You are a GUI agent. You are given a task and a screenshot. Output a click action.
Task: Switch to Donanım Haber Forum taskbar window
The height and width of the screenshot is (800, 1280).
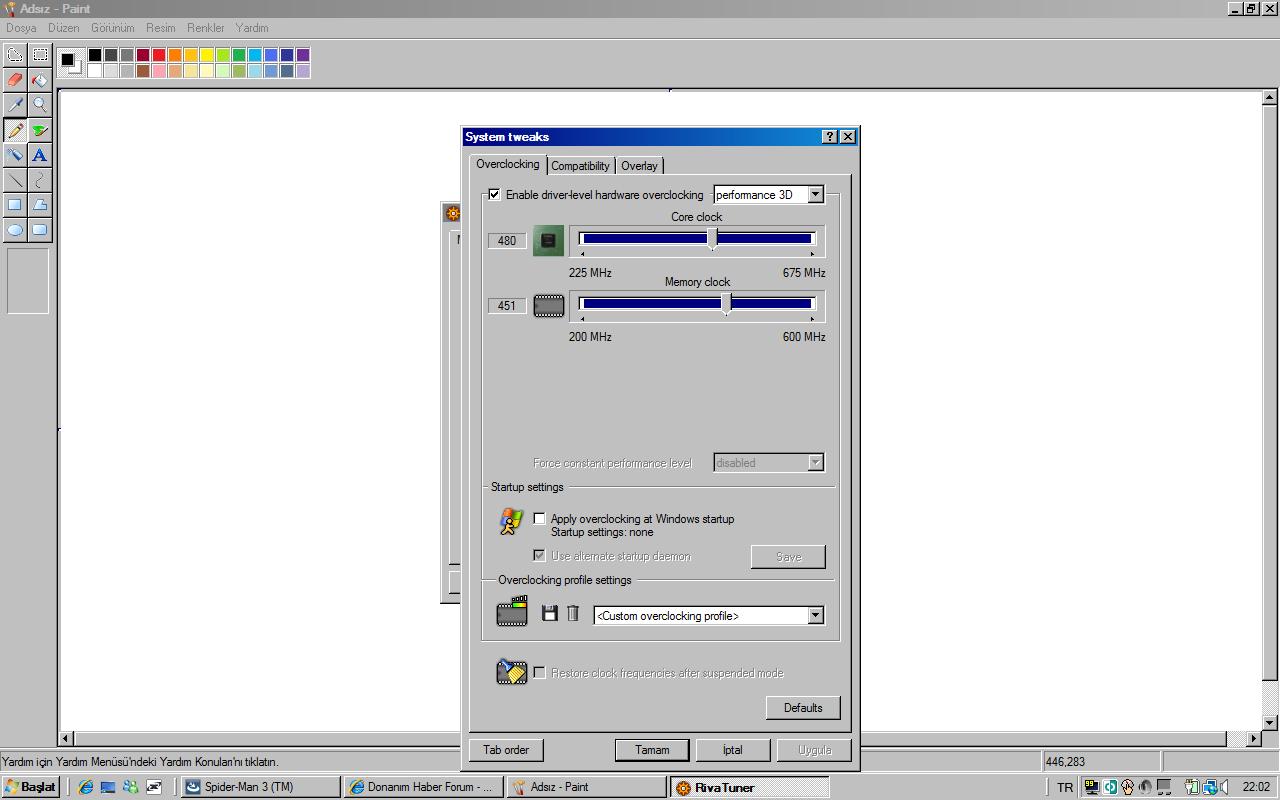[424, 787]
